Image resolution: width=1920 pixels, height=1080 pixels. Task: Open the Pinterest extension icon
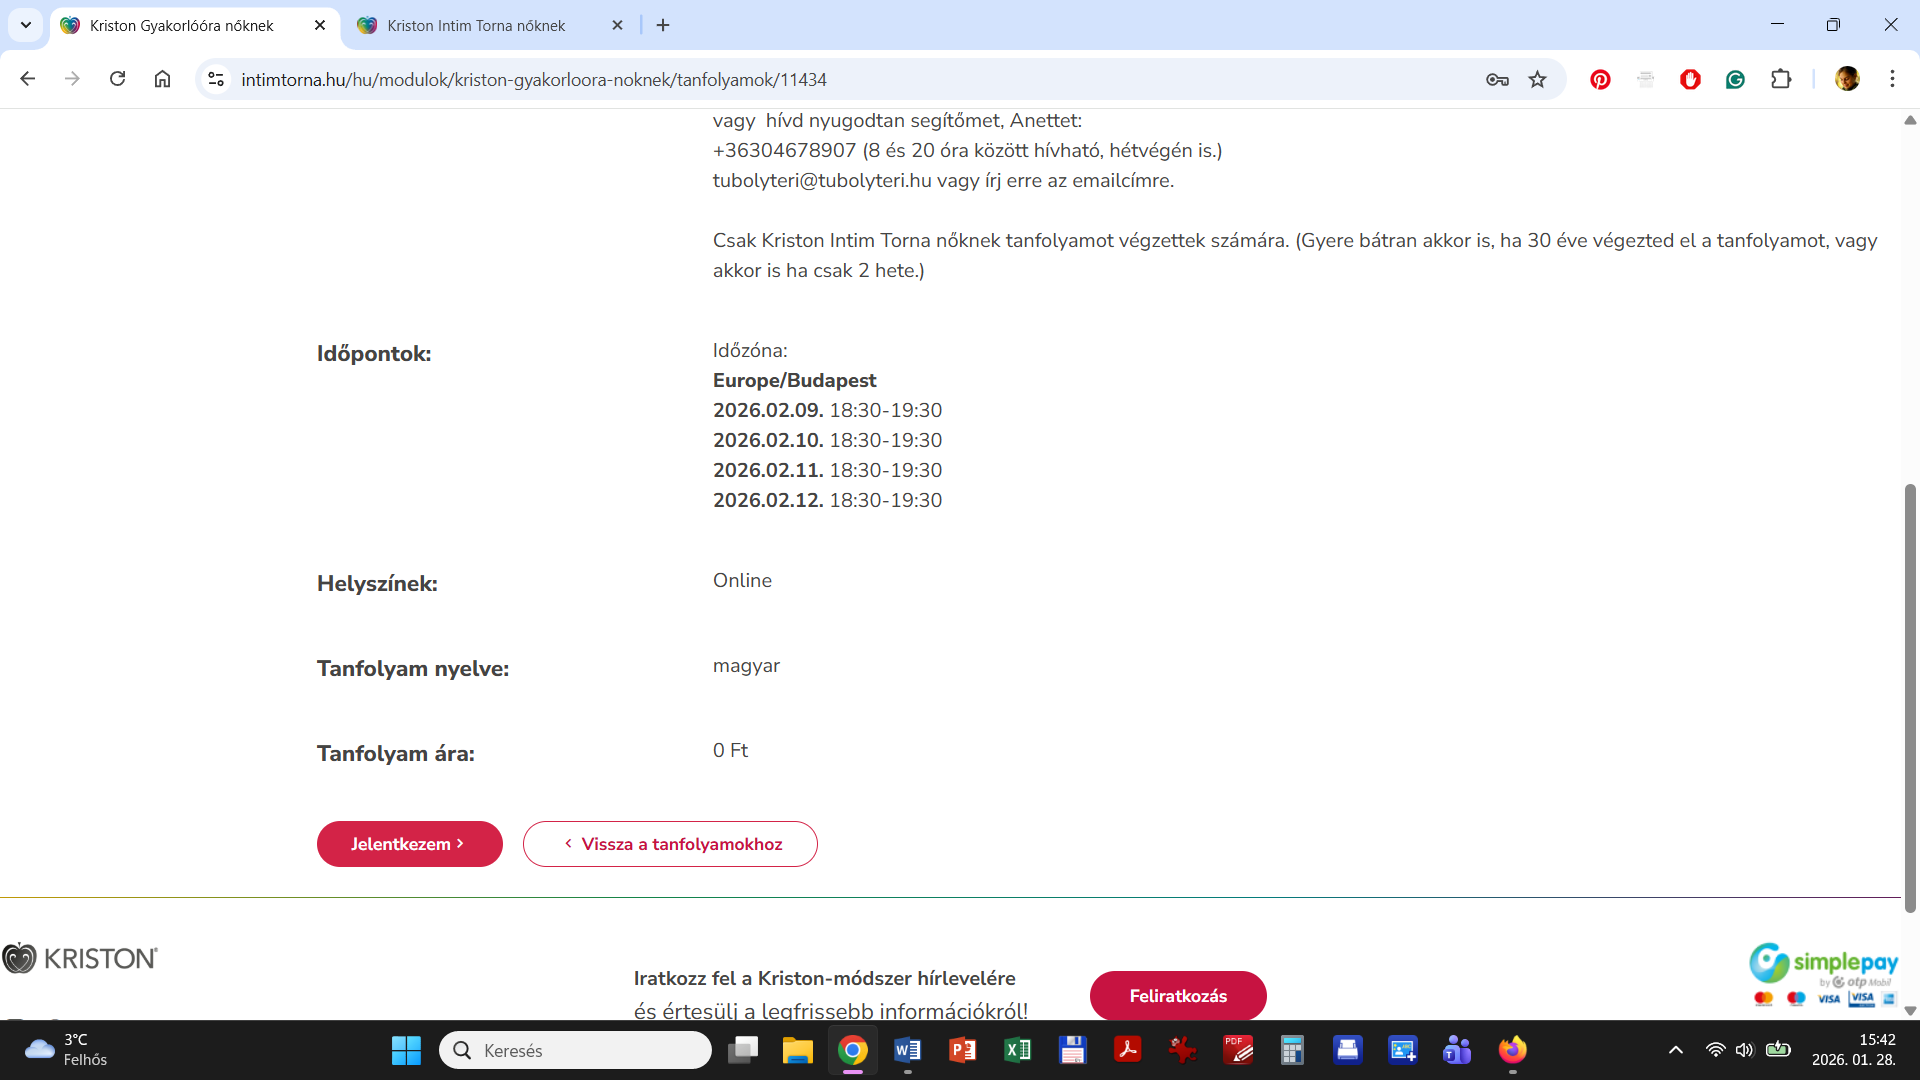(x=1600, y=80)
